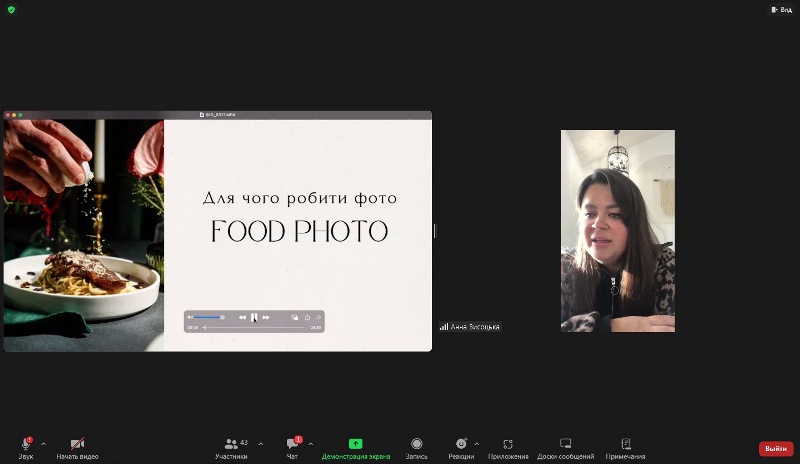Click the video timeline scrubber bar
The width and height of the screenshot is (800, 464).
coord(254,328)
